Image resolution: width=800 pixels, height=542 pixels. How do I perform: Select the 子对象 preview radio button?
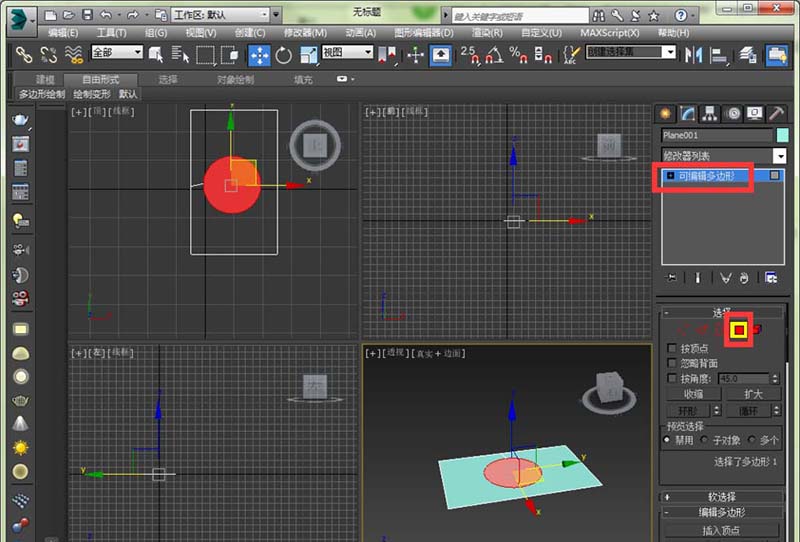704,440
